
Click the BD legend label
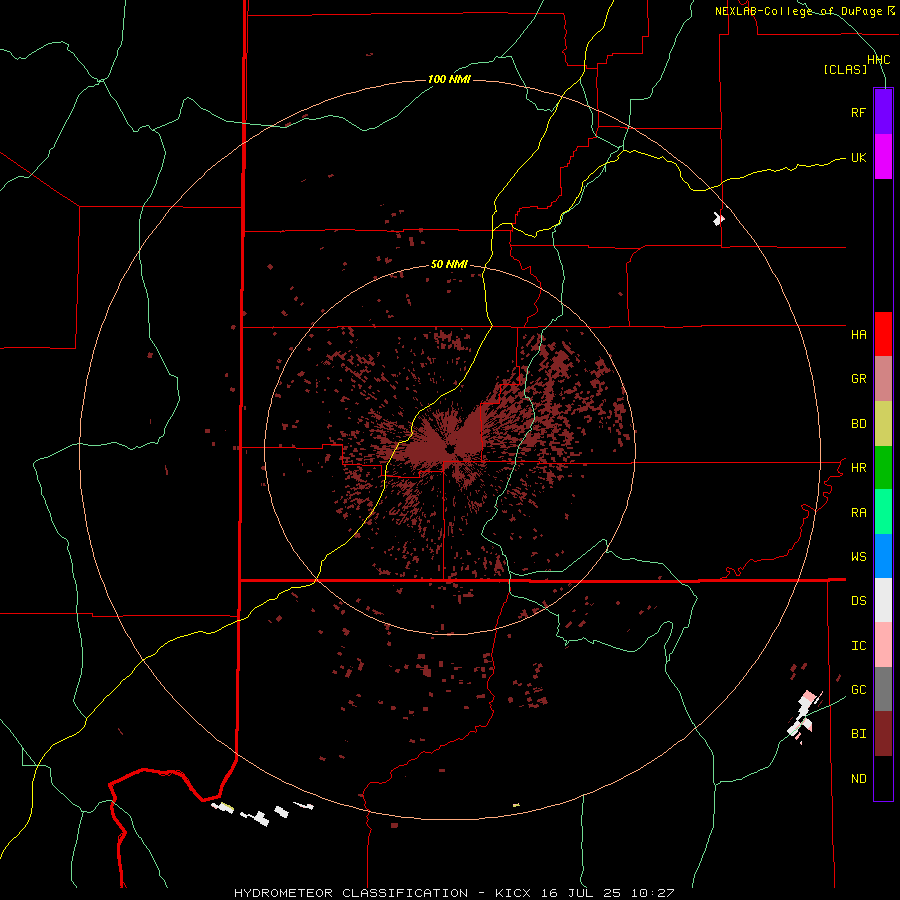click(858, 424)
